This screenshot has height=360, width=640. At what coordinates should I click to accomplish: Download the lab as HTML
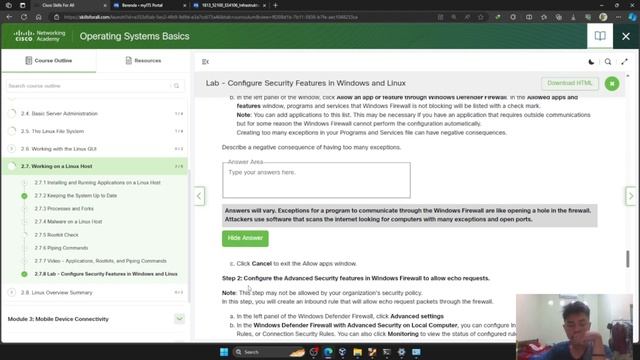pyautogui.click(x=570, y=83)
